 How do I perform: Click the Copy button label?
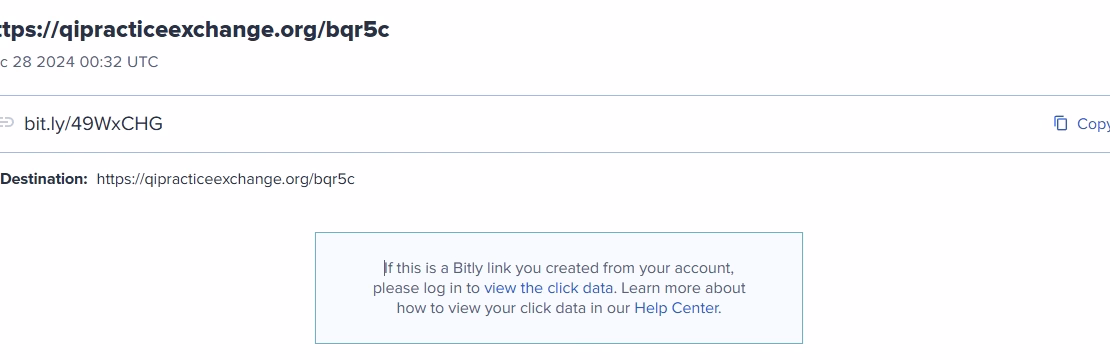coord(1093,124)
